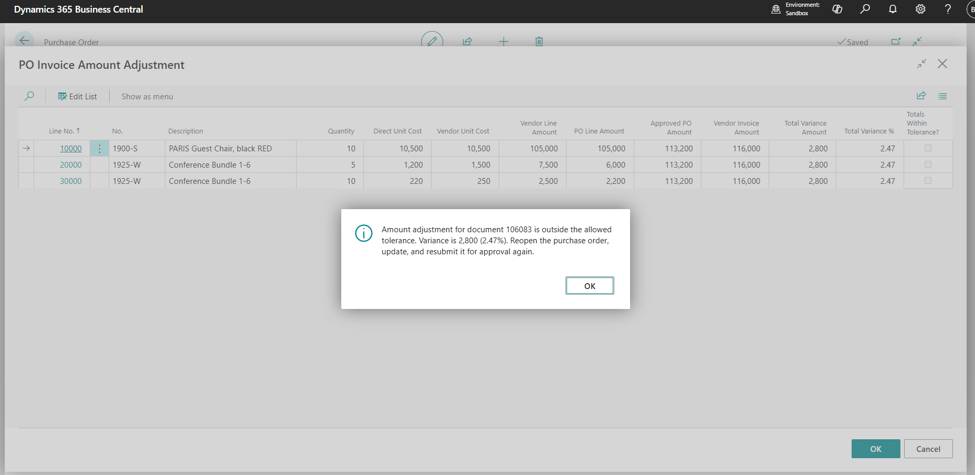Open row options for line 10000
975x475 pixels.
click(99, 149)
